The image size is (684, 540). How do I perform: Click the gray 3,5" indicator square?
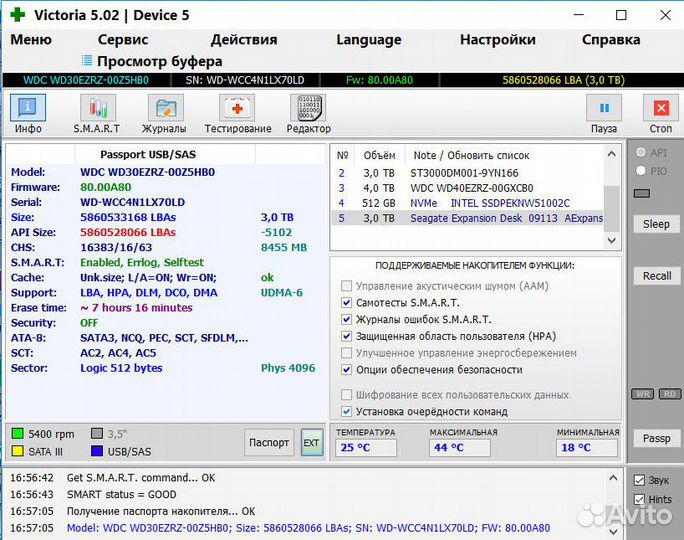tap(97, 434)
